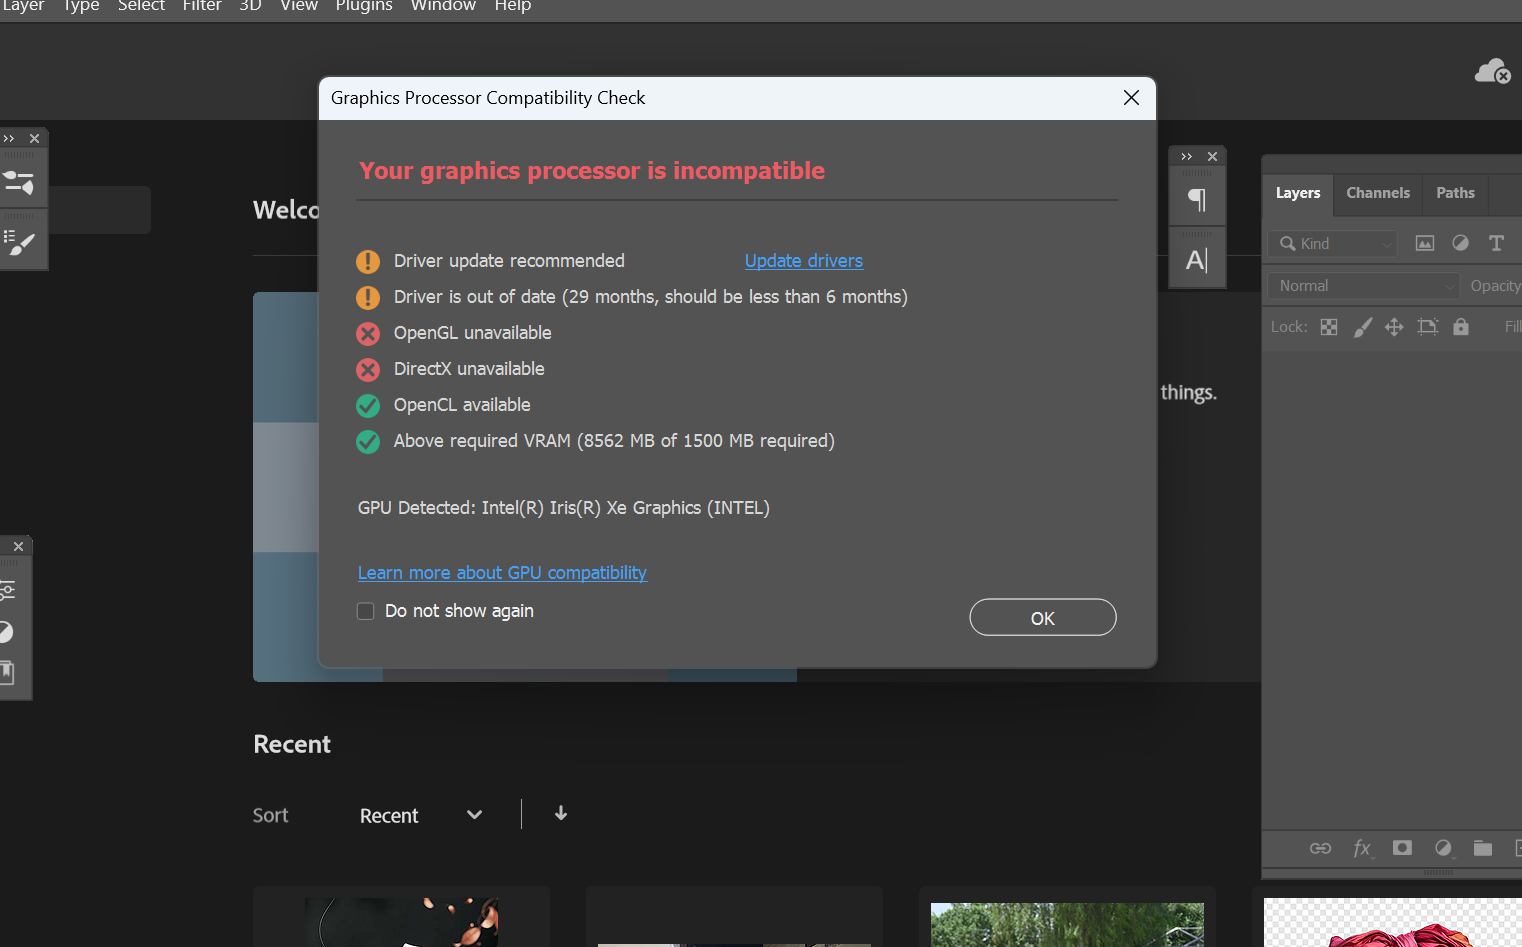Click OK in the compatibility dialog
The width and height of the screenshot is (1522, 947).
pyautogui.click(x=1043, y=618)
